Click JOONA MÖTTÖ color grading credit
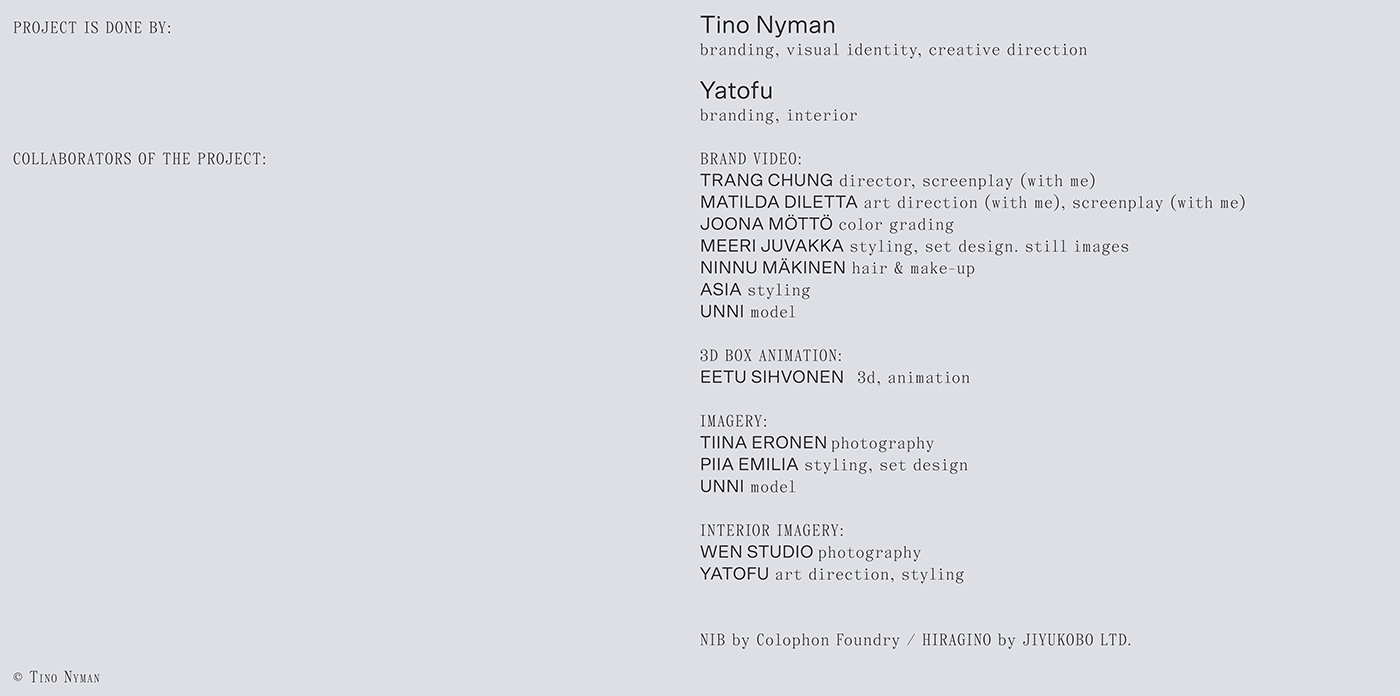Image resolution: width=1400 pixels, height=696 pixels. pos(766,225)
